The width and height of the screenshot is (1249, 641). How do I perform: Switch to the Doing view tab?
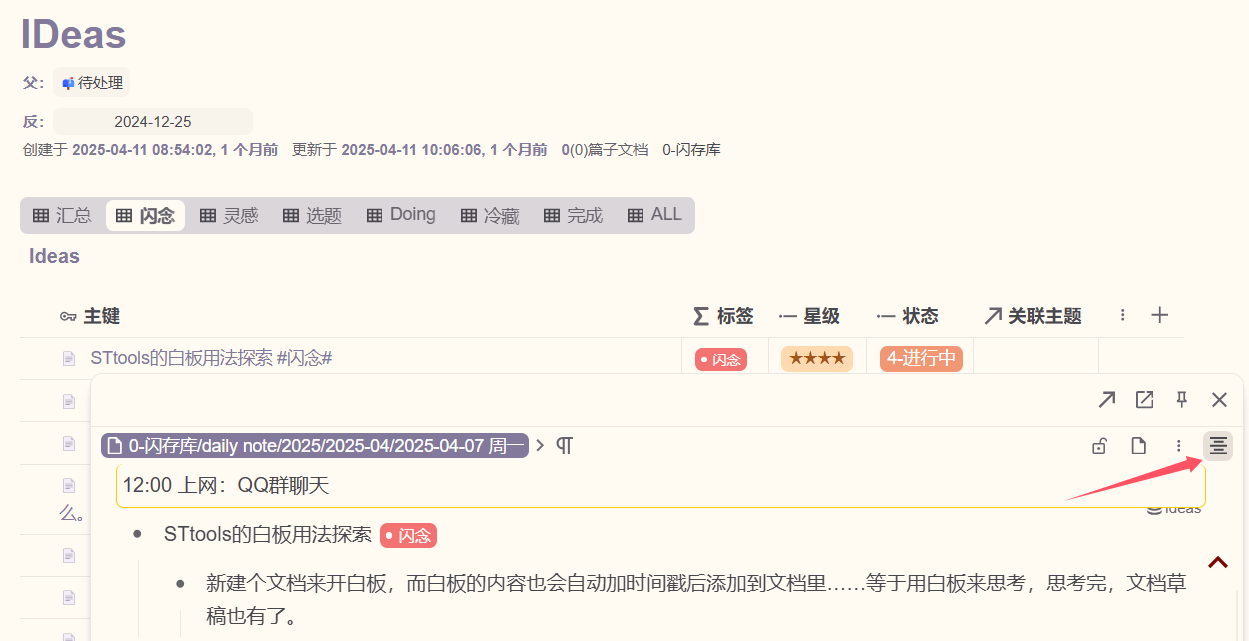pyautogui.click(x=401, y=215)
